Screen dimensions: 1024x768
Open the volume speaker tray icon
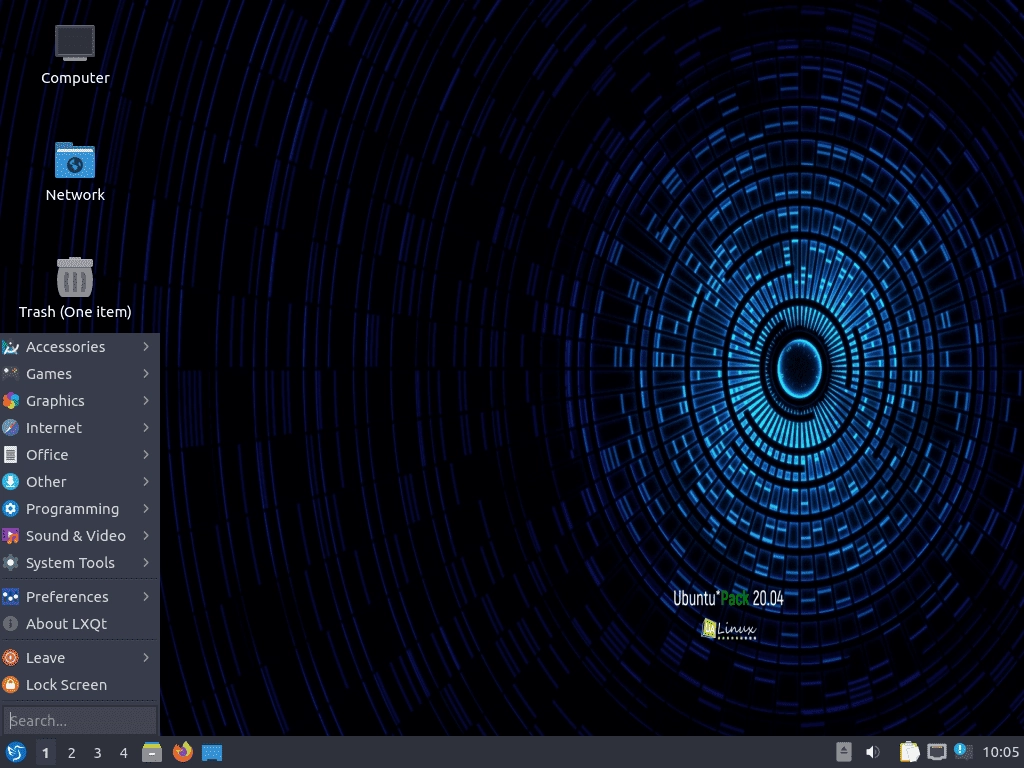(x=872, y=752)
